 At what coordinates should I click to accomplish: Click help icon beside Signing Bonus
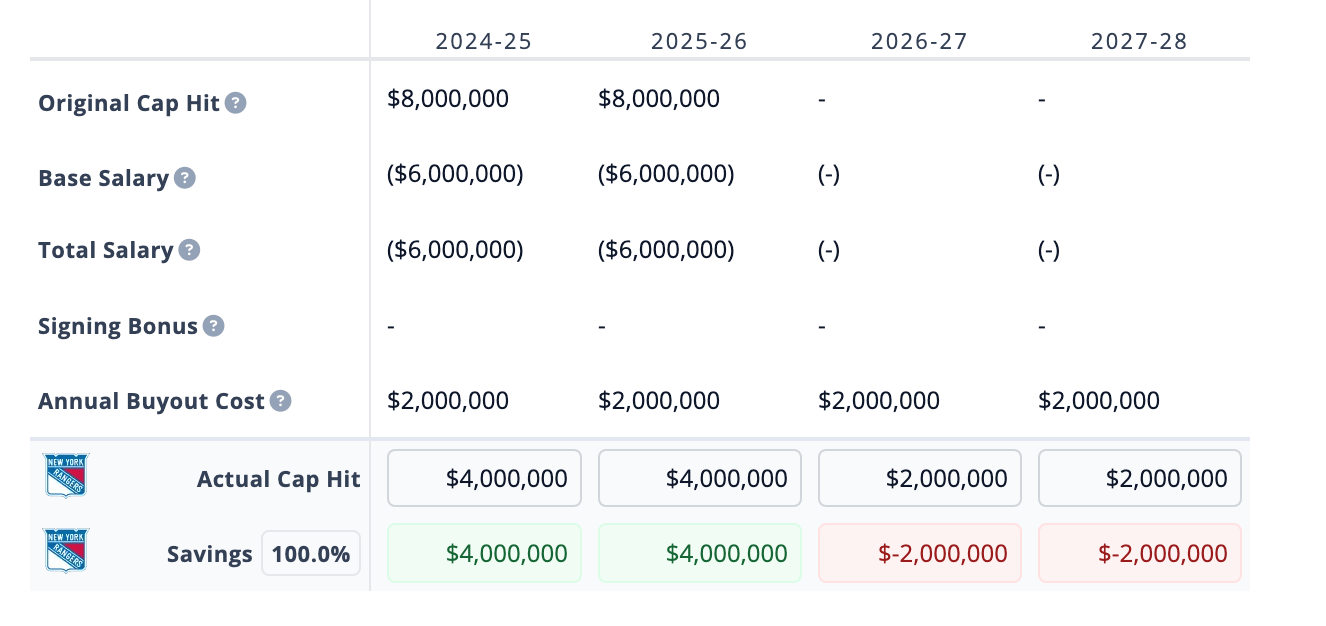pyautogui.click(x=213, y=326)
